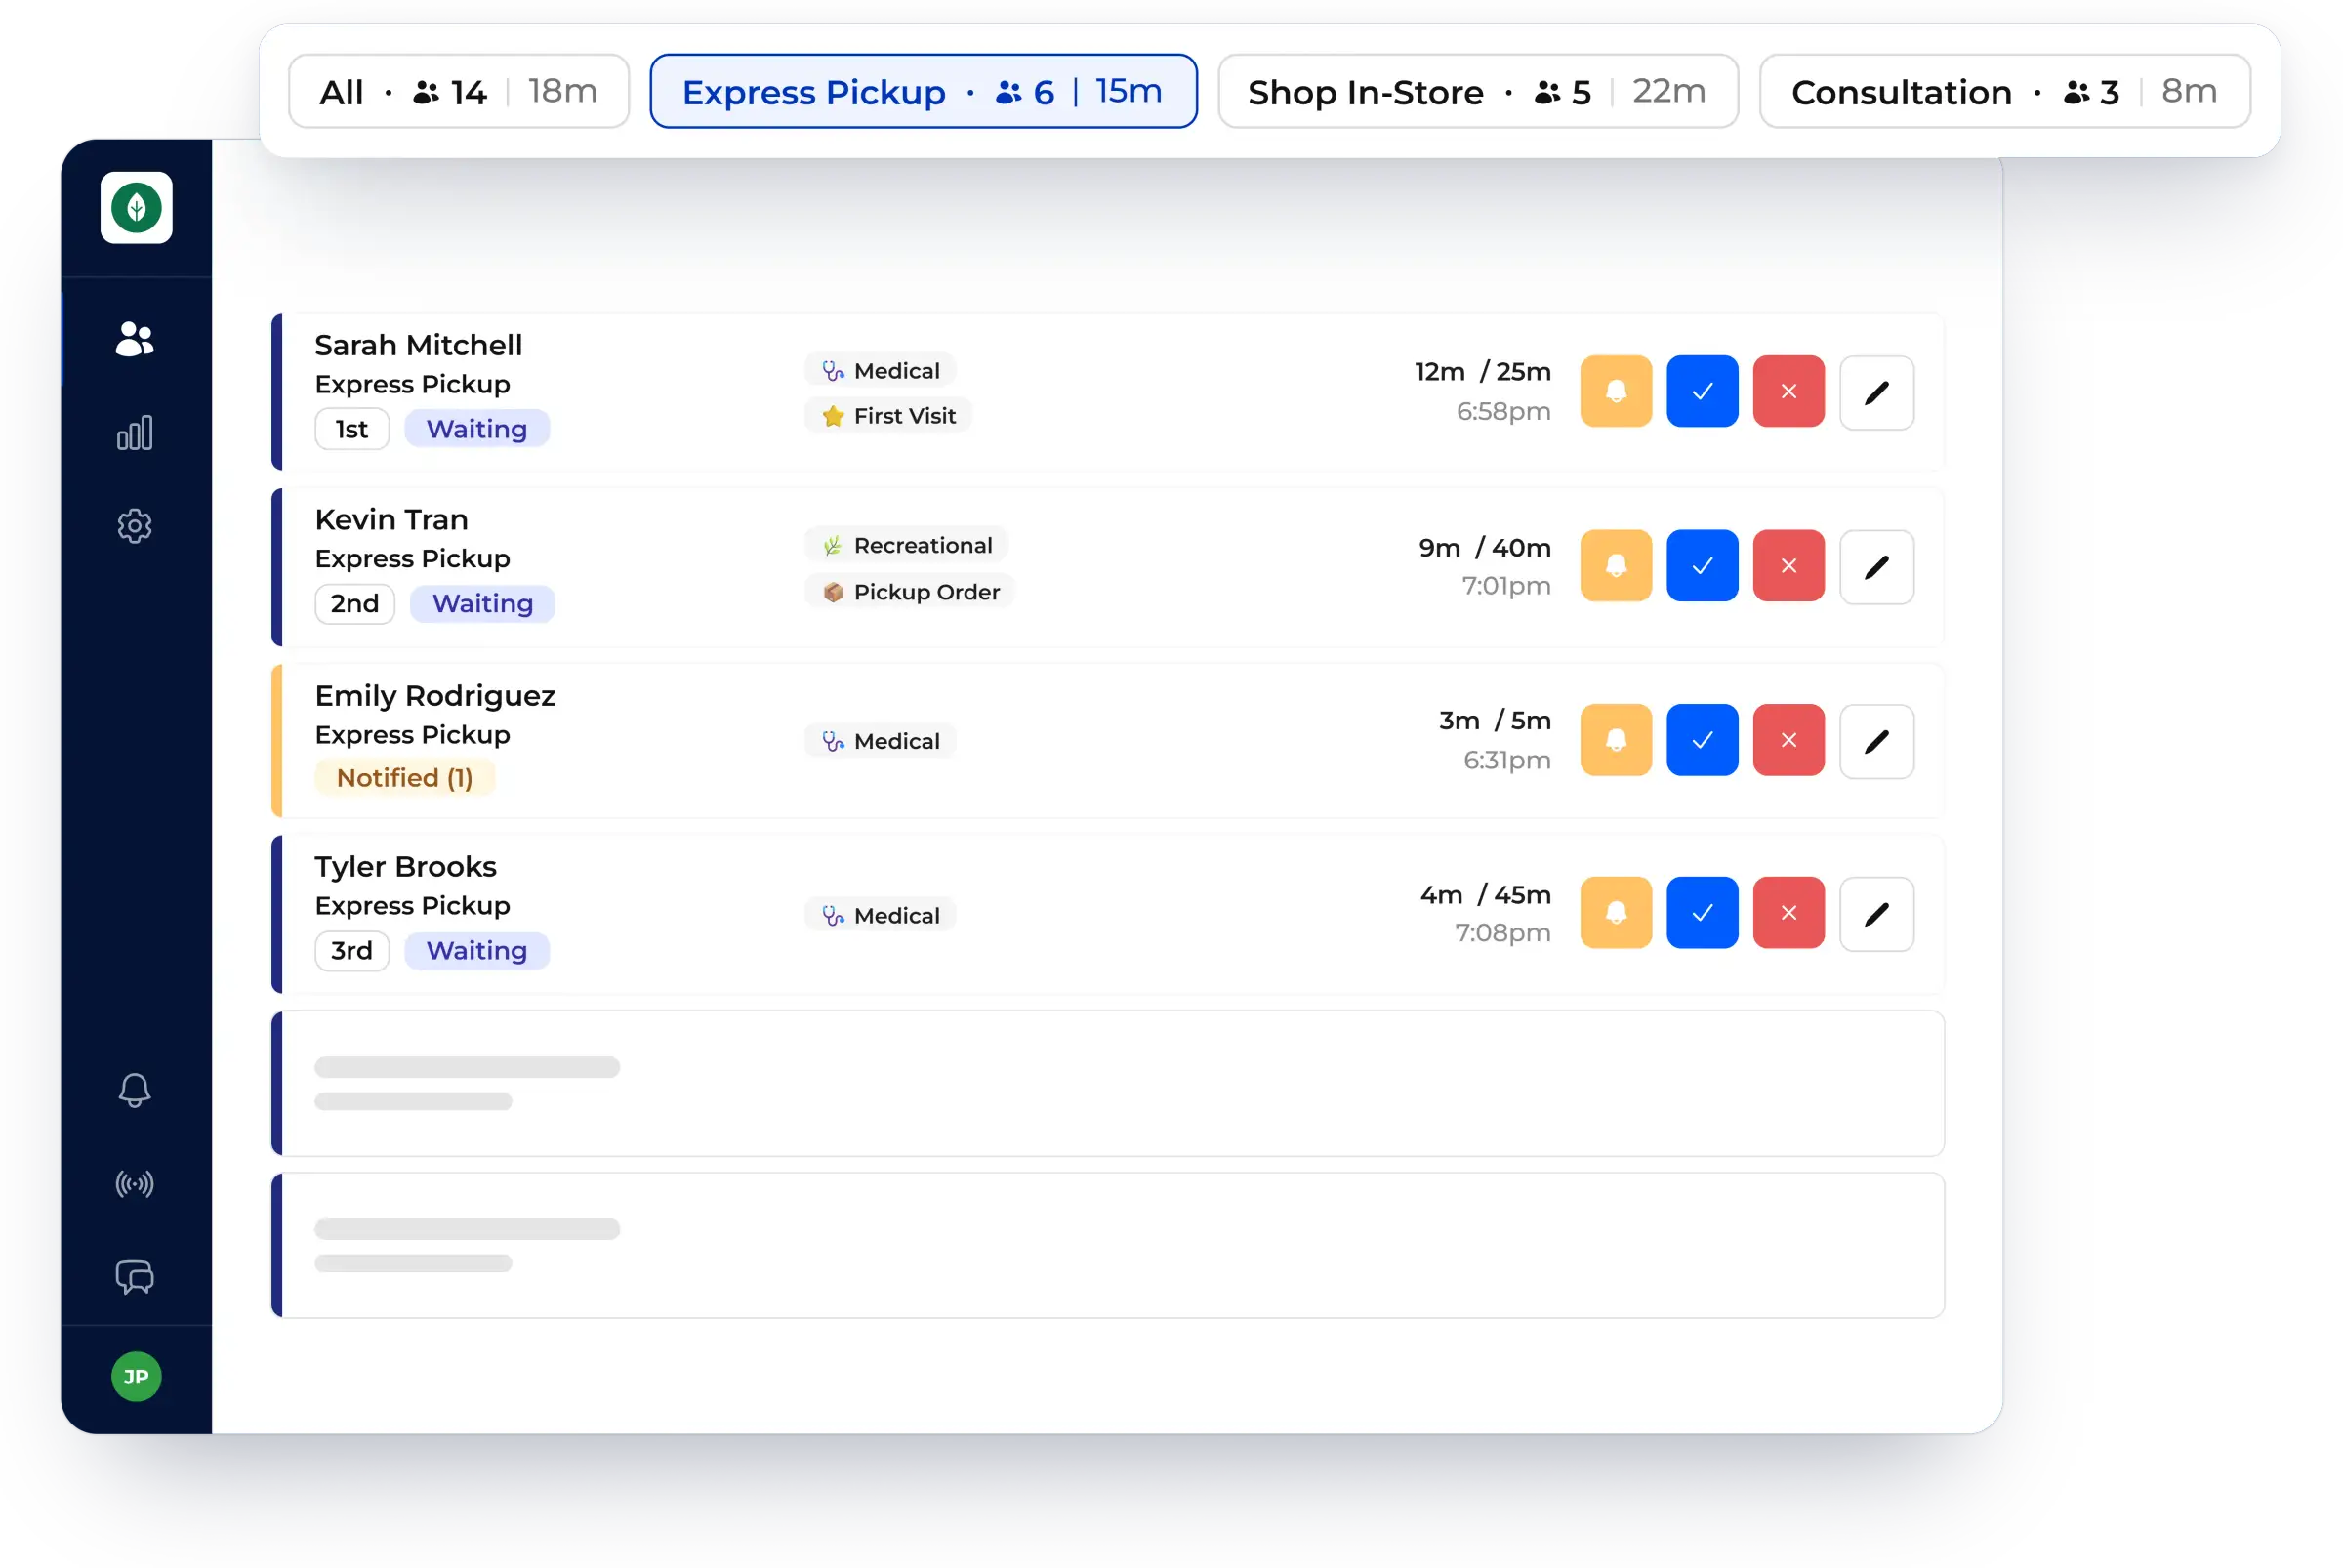Click the 3rd position badge
This screenshot has width=2343, height=1568.
(x=352, y=950)
